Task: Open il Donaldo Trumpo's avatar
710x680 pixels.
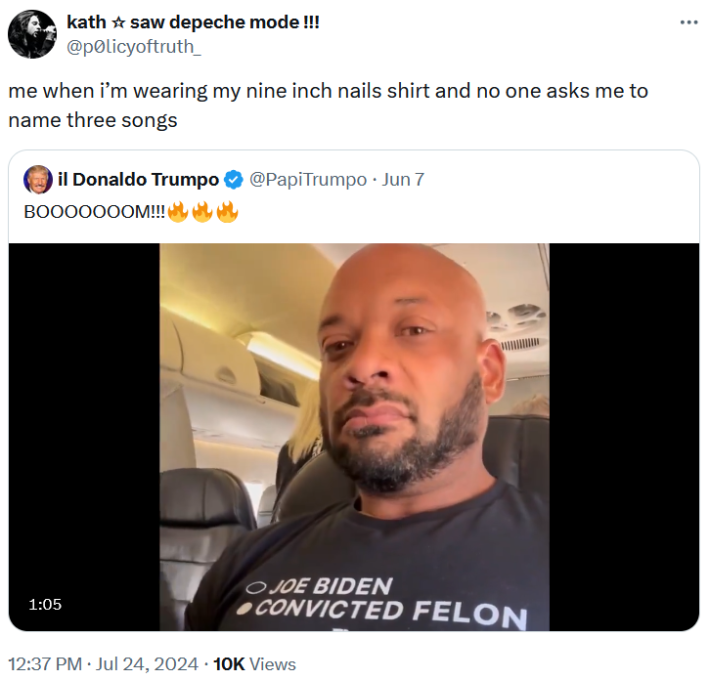Action: pyautogui.click(x=38, y=180)
